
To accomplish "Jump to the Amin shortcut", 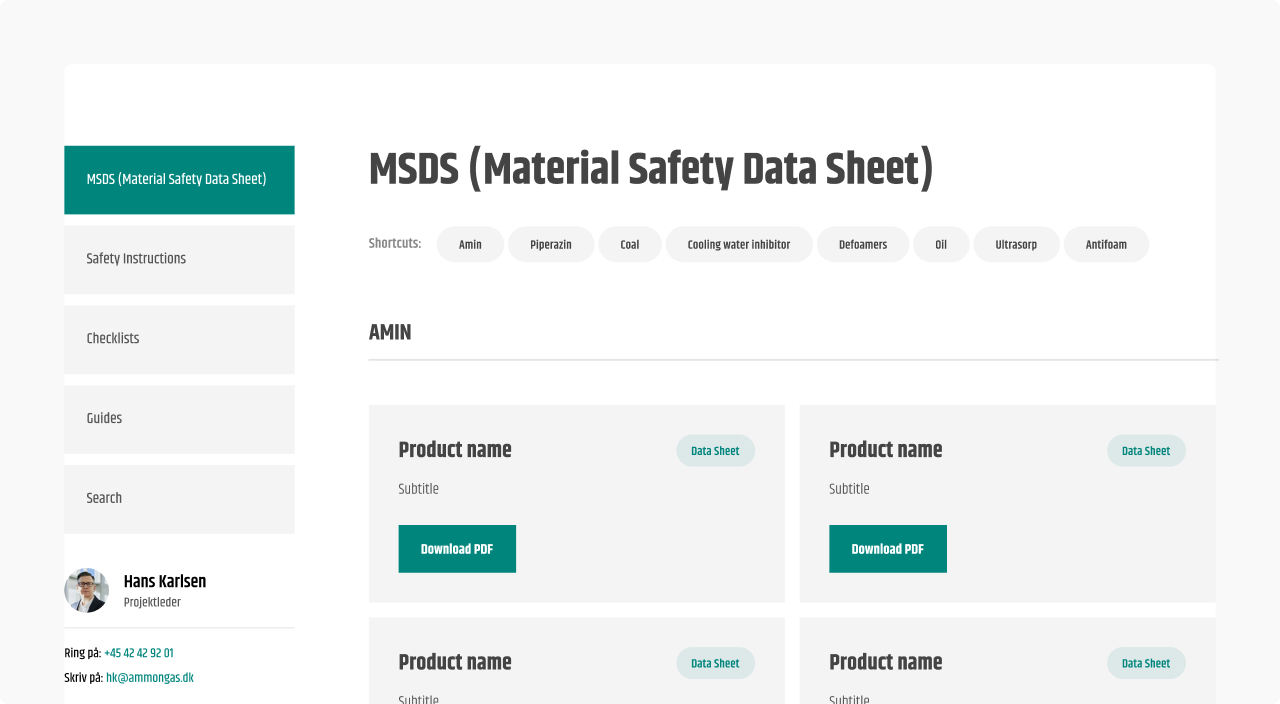I will click(470, 245).
